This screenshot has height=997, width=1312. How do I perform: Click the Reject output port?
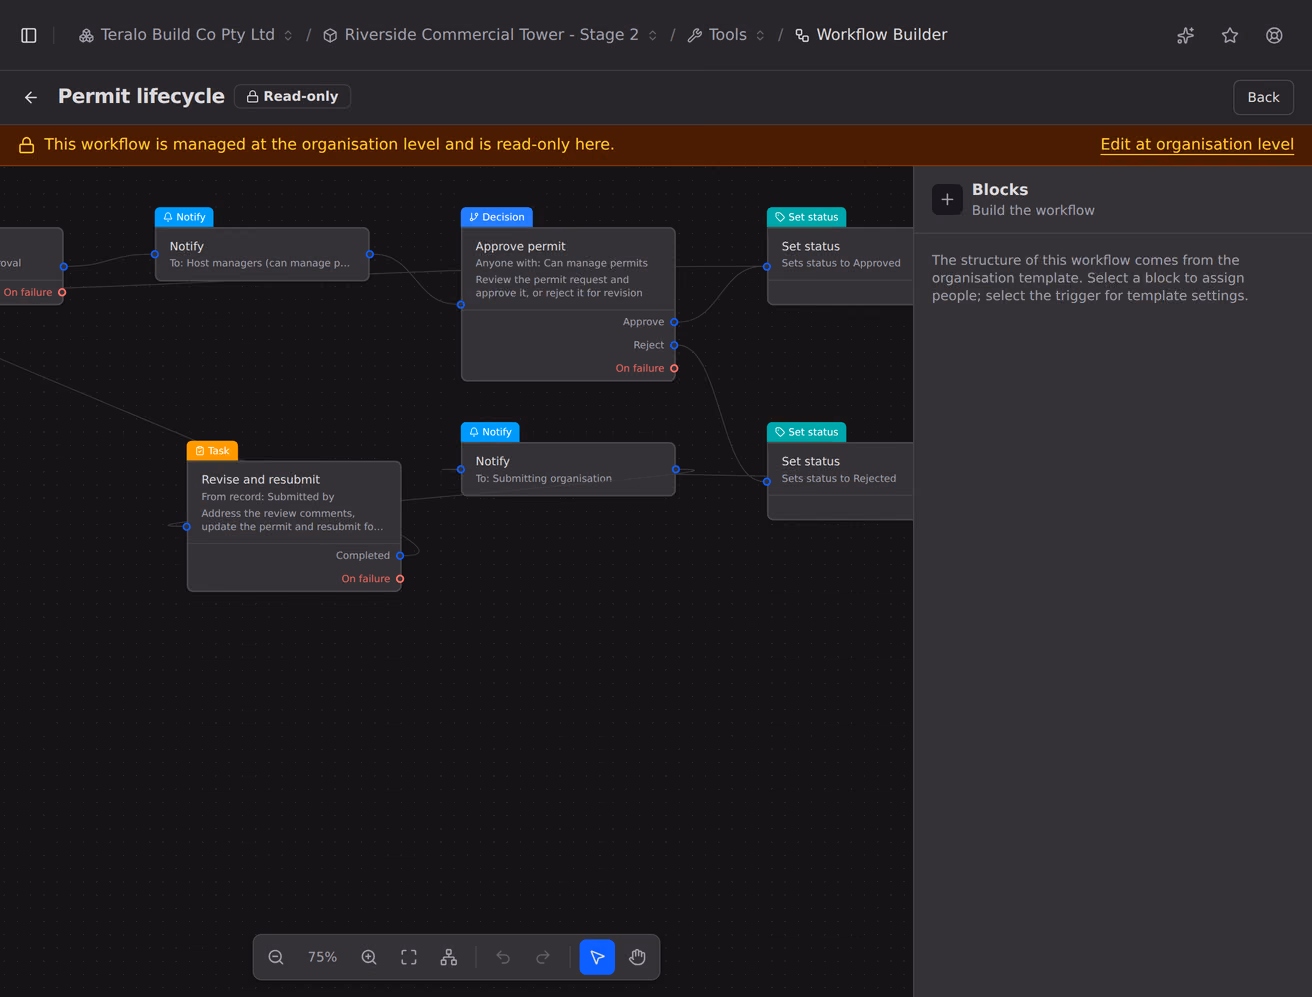click(674, 345)
